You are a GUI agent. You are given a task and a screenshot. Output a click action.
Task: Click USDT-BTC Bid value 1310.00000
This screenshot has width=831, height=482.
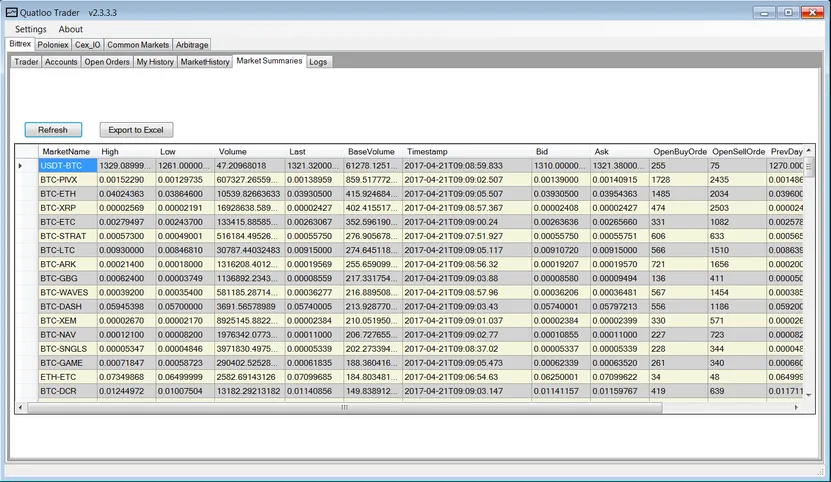point(561,166)
